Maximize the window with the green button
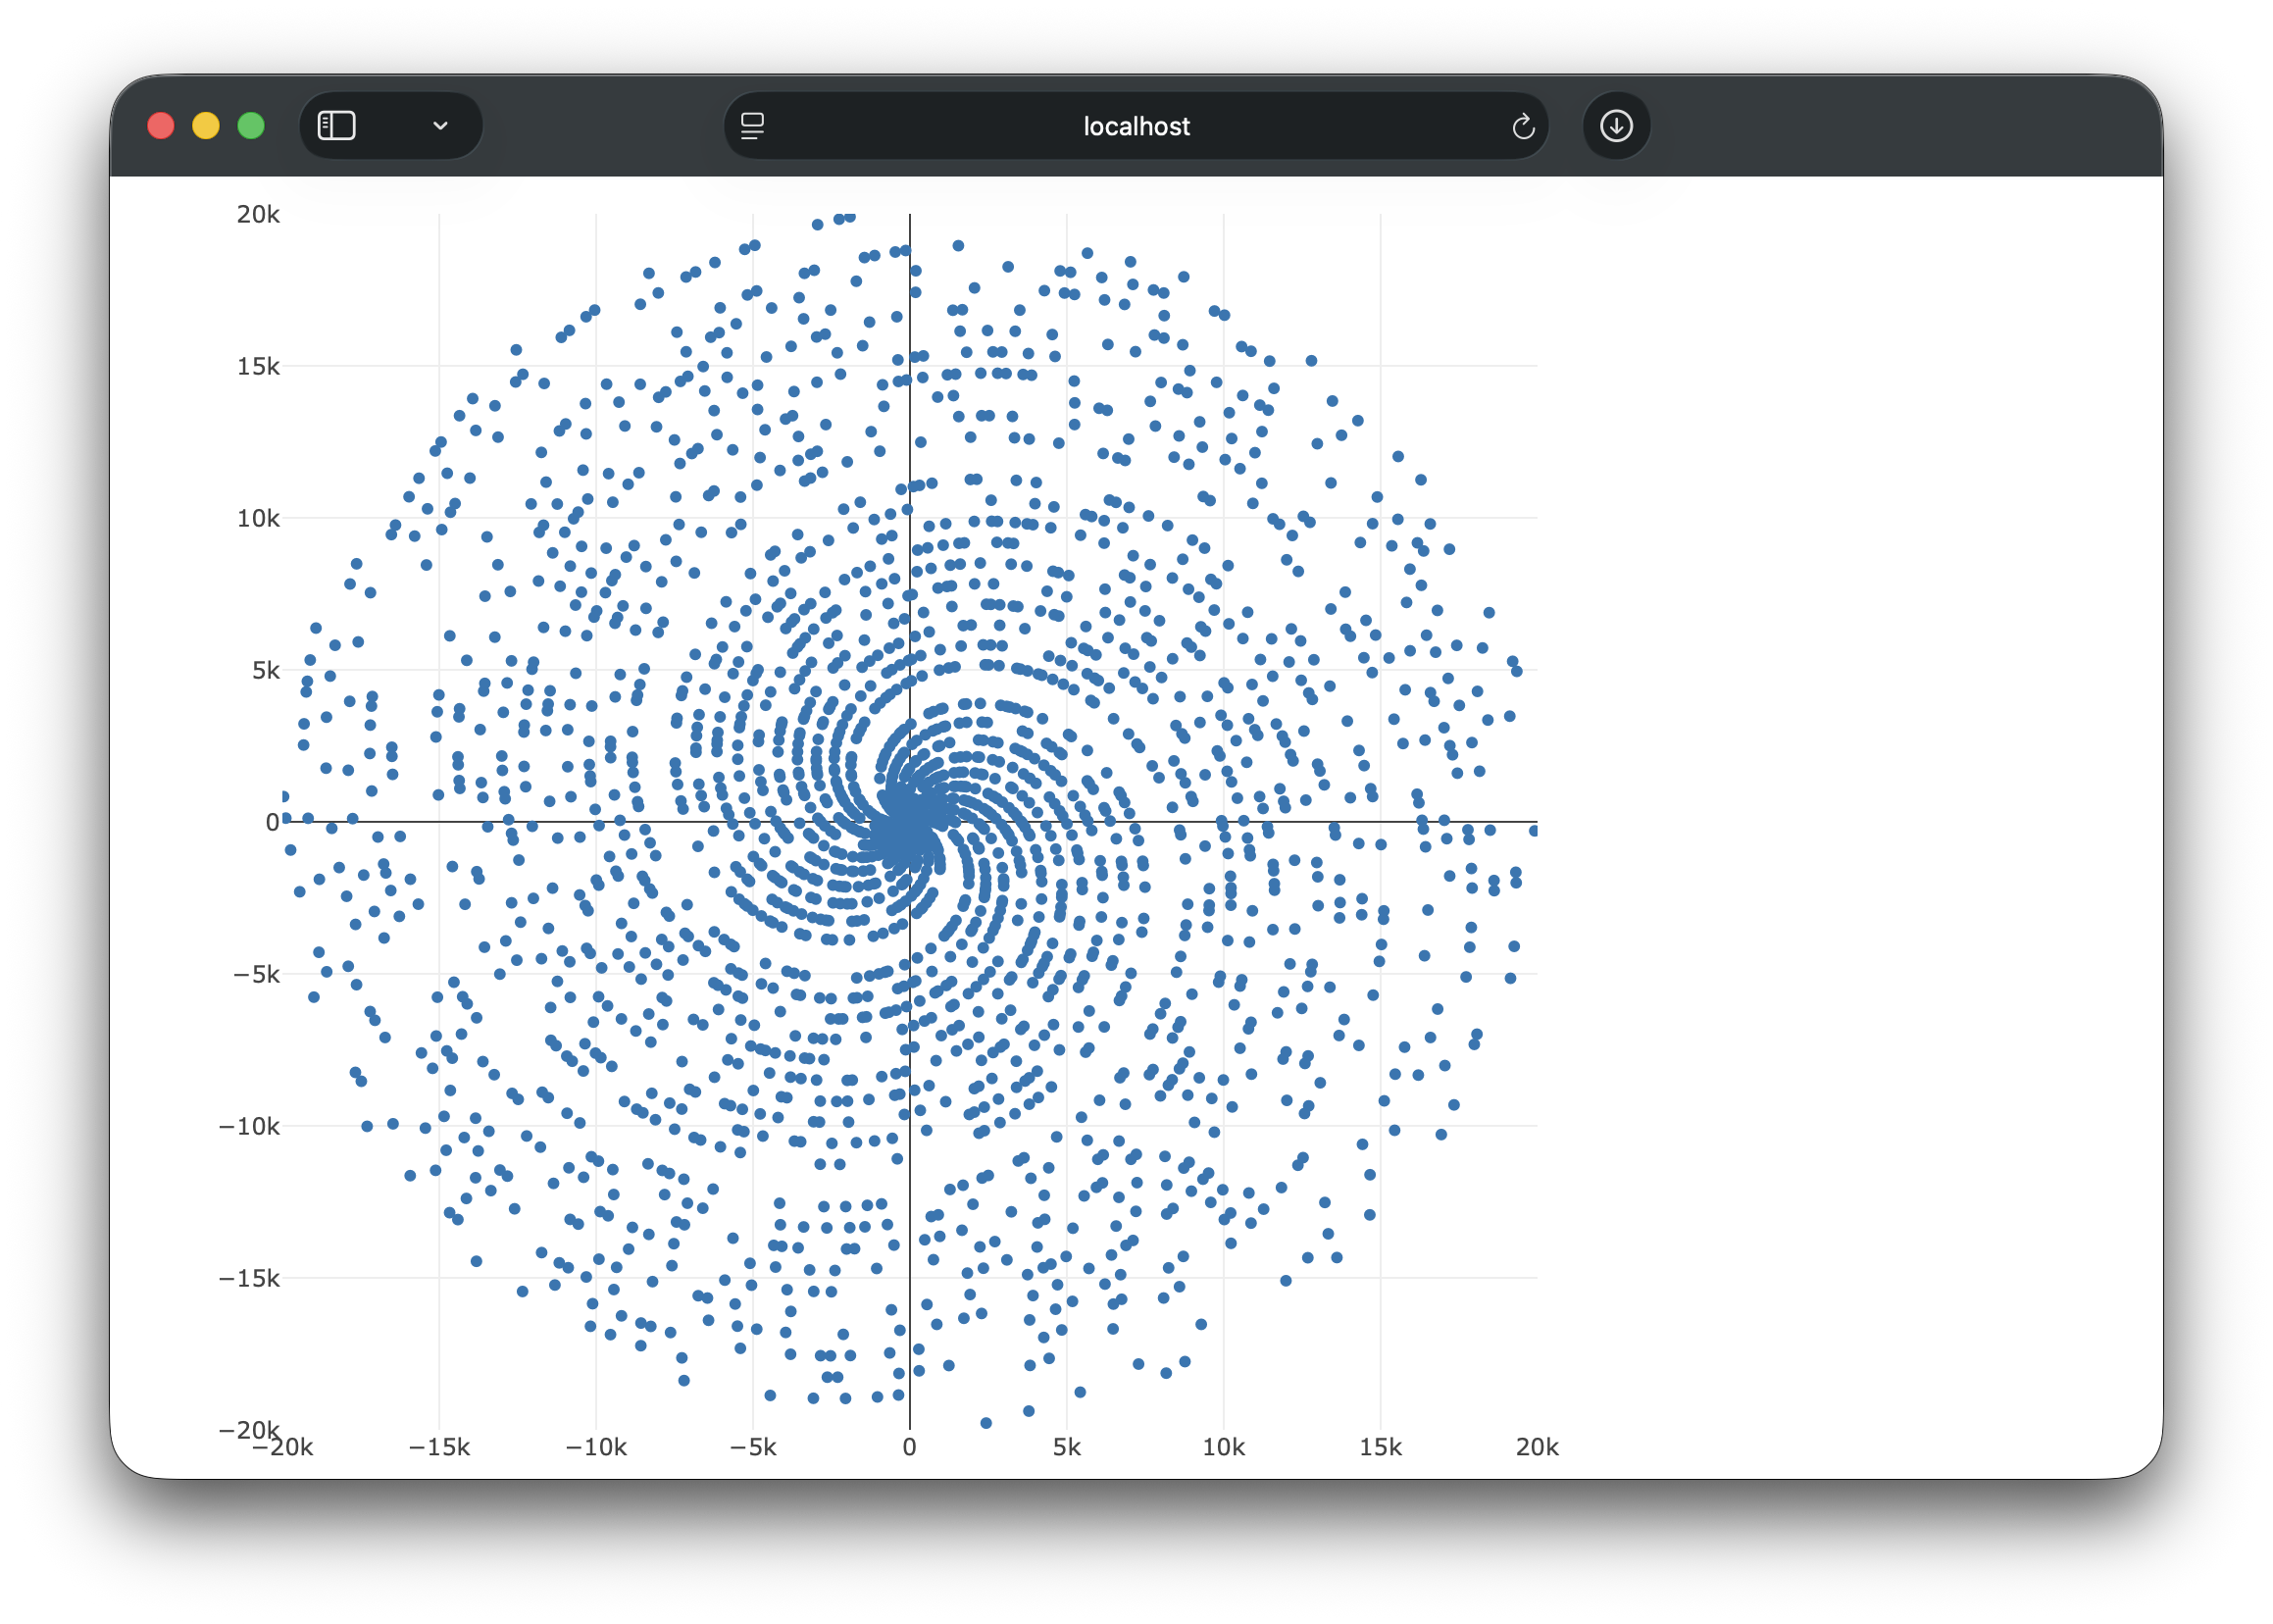Screen dimensions: 2273x1624 251,126
